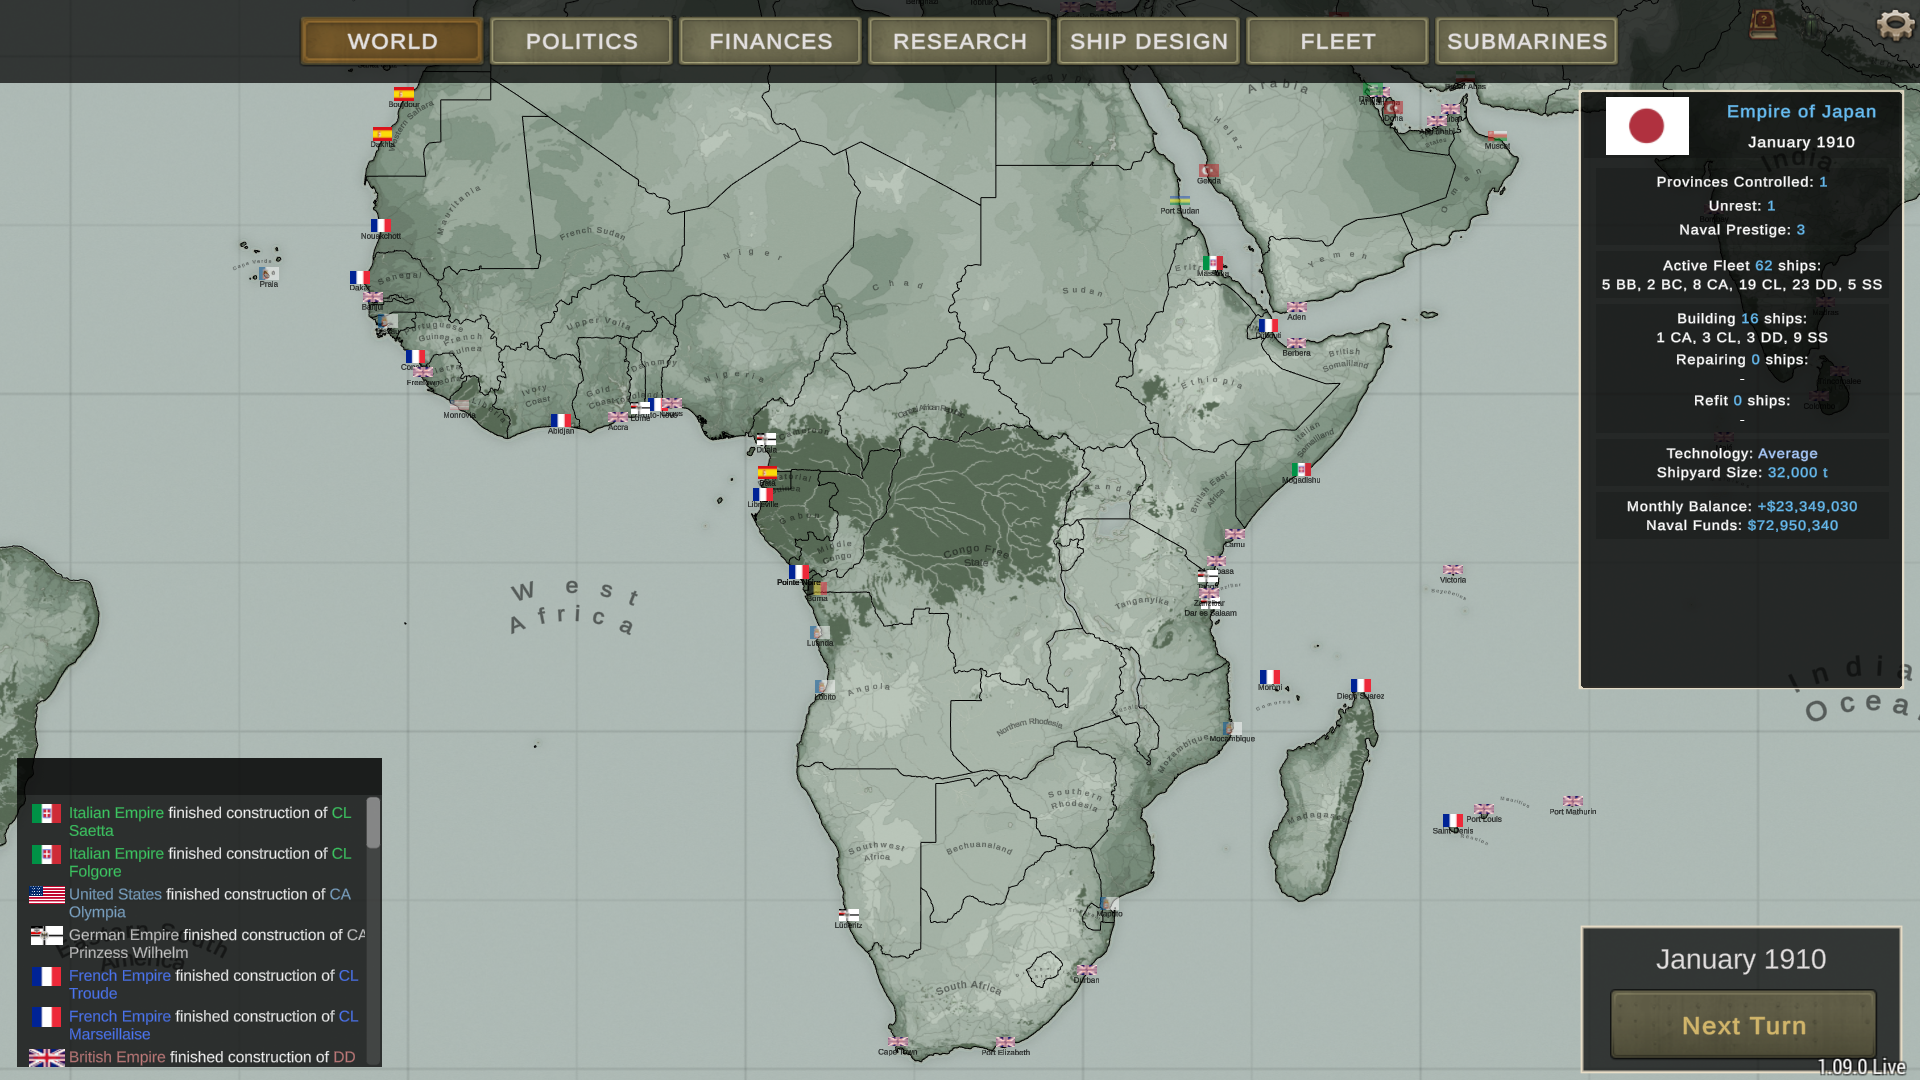Select the Luanda port flag

(x=820, y=633)
